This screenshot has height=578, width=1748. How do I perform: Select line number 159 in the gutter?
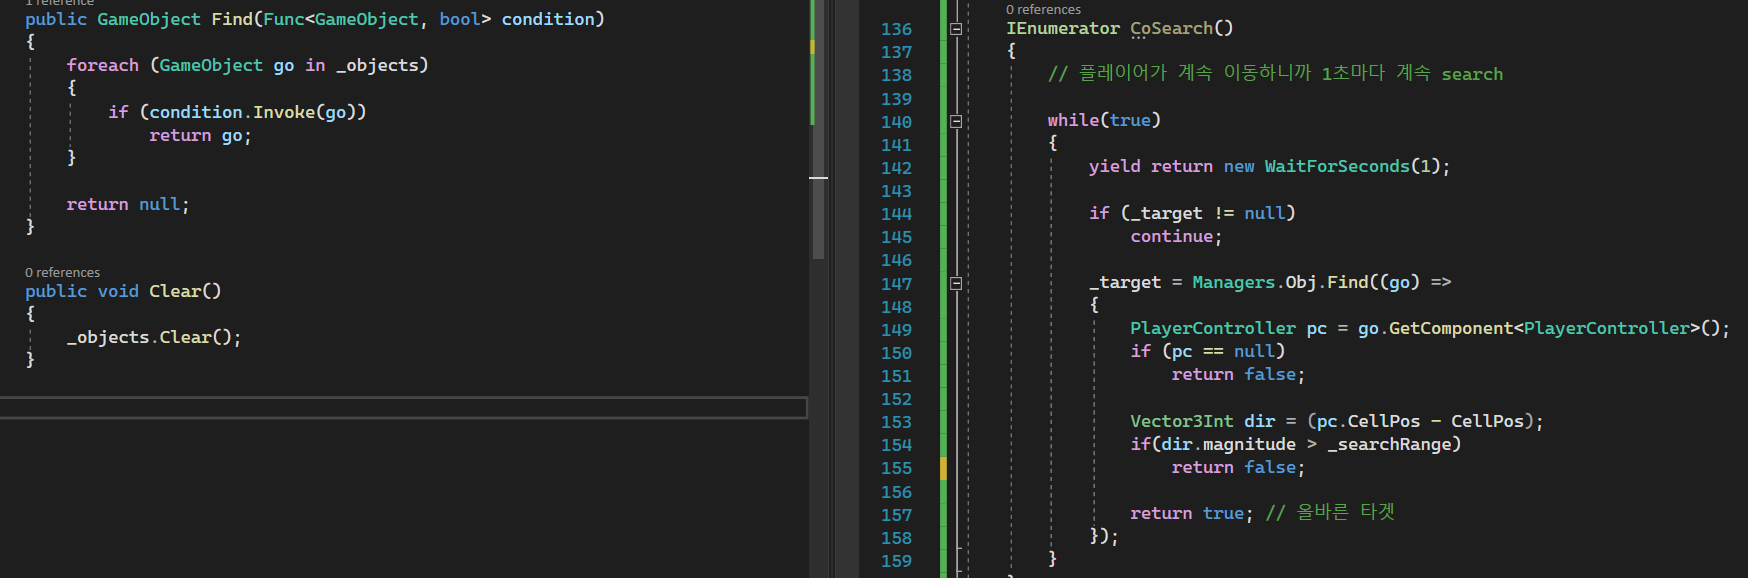(896, 561)
